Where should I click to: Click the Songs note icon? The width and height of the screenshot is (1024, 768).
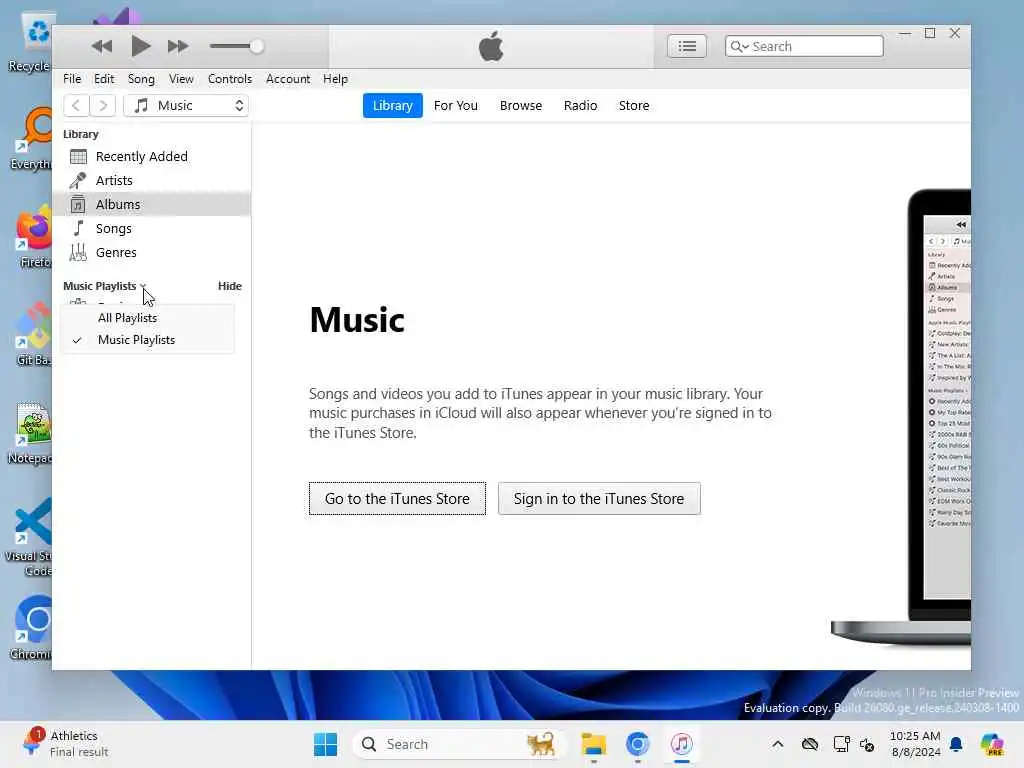(78, 229)
